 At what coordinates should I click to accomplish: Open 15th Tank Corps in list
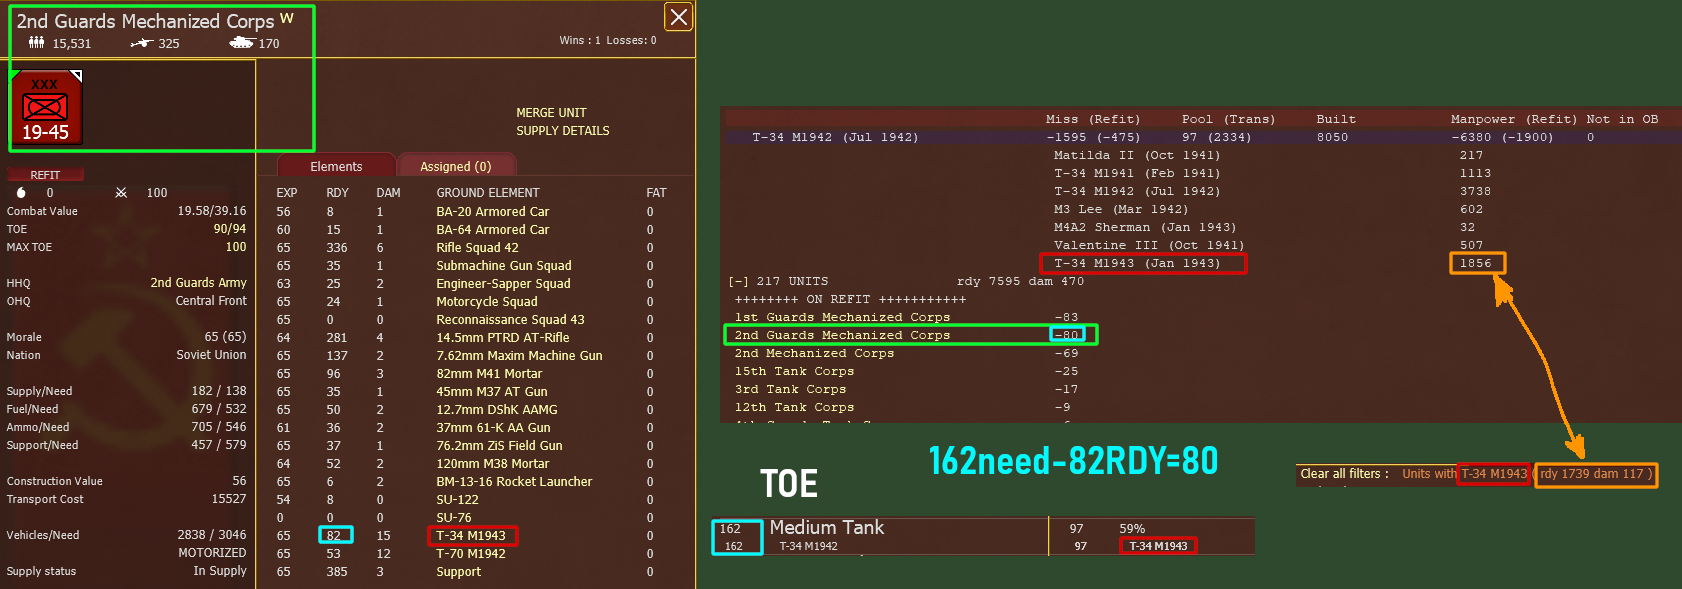794,372
